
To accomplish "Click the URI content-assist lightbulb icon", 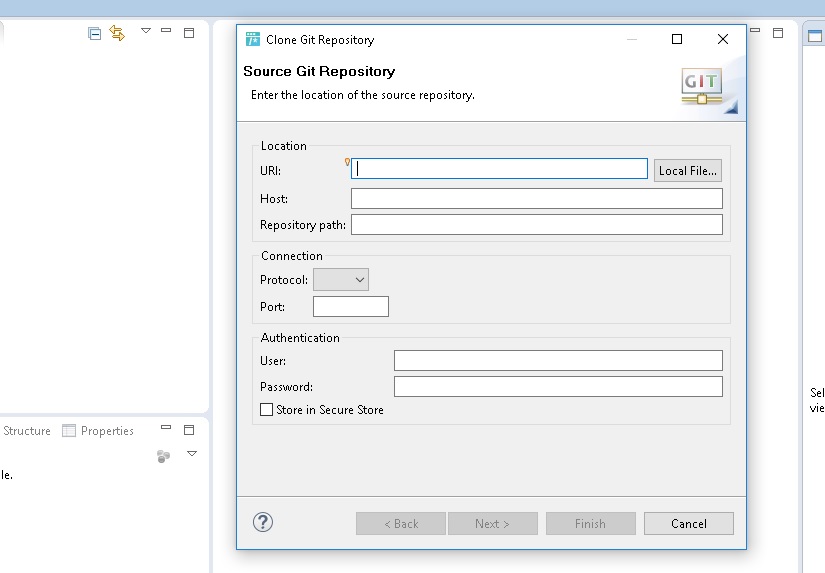I will pyautogui.click(x=347, y=162).
